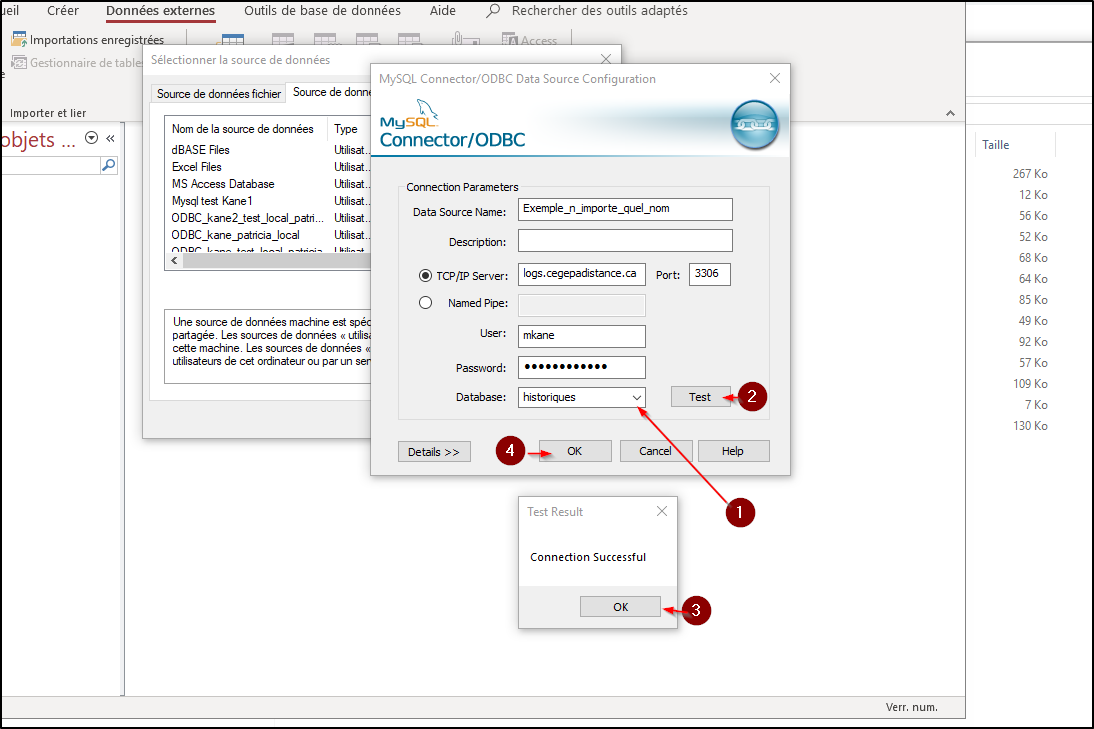Click the left arrow of the data source list scrollbar
This screenshot has height=729, width=1094.
pyautogui.click(x=176, y=261)
